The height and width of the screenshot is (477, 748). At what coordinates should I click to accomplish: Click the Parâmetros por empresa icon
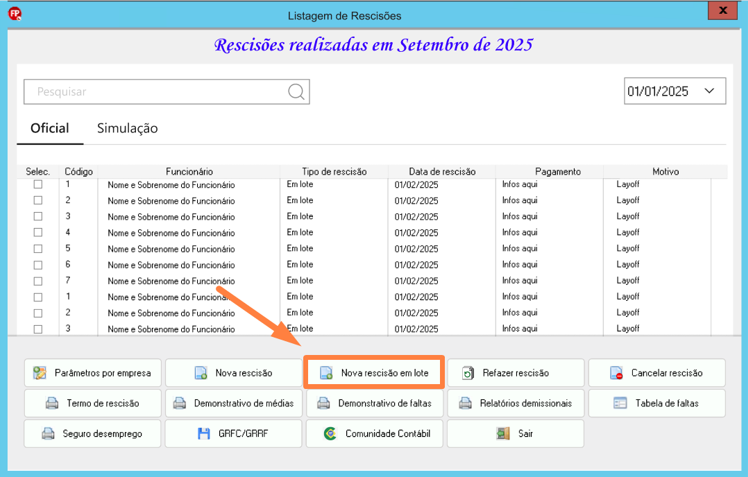click(40, 373)
